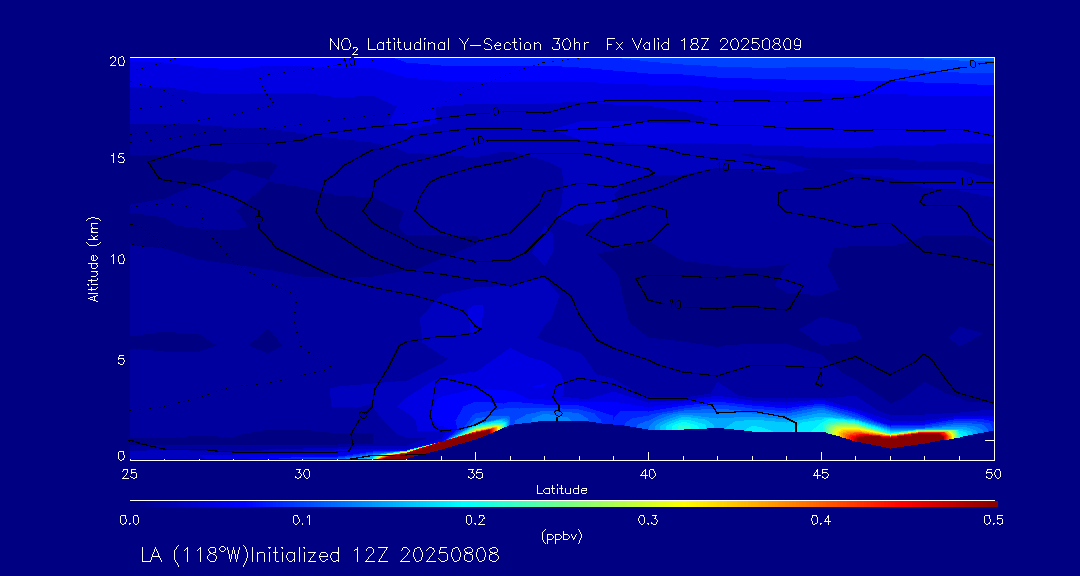Click the contour label "4" near latitude 45
Image resolution: width=1080 pixels, height=576 pixels.
click(819, 380)
